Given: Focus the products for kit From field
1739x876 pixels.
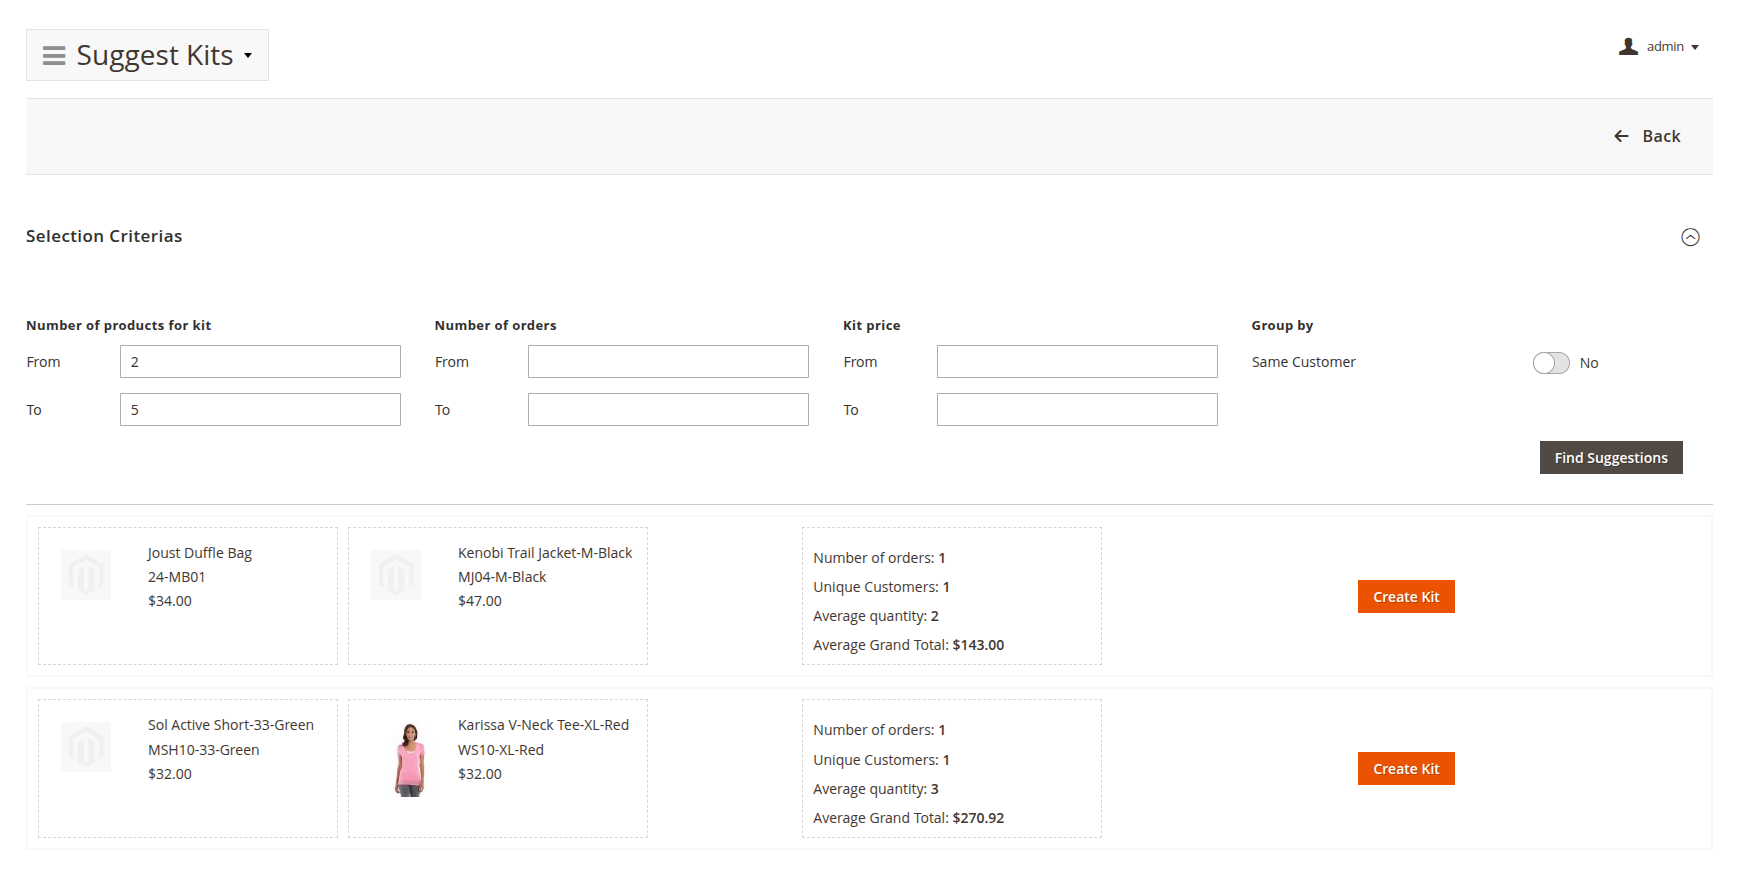Looking at the screenshot, I should (x=260, y=362).
